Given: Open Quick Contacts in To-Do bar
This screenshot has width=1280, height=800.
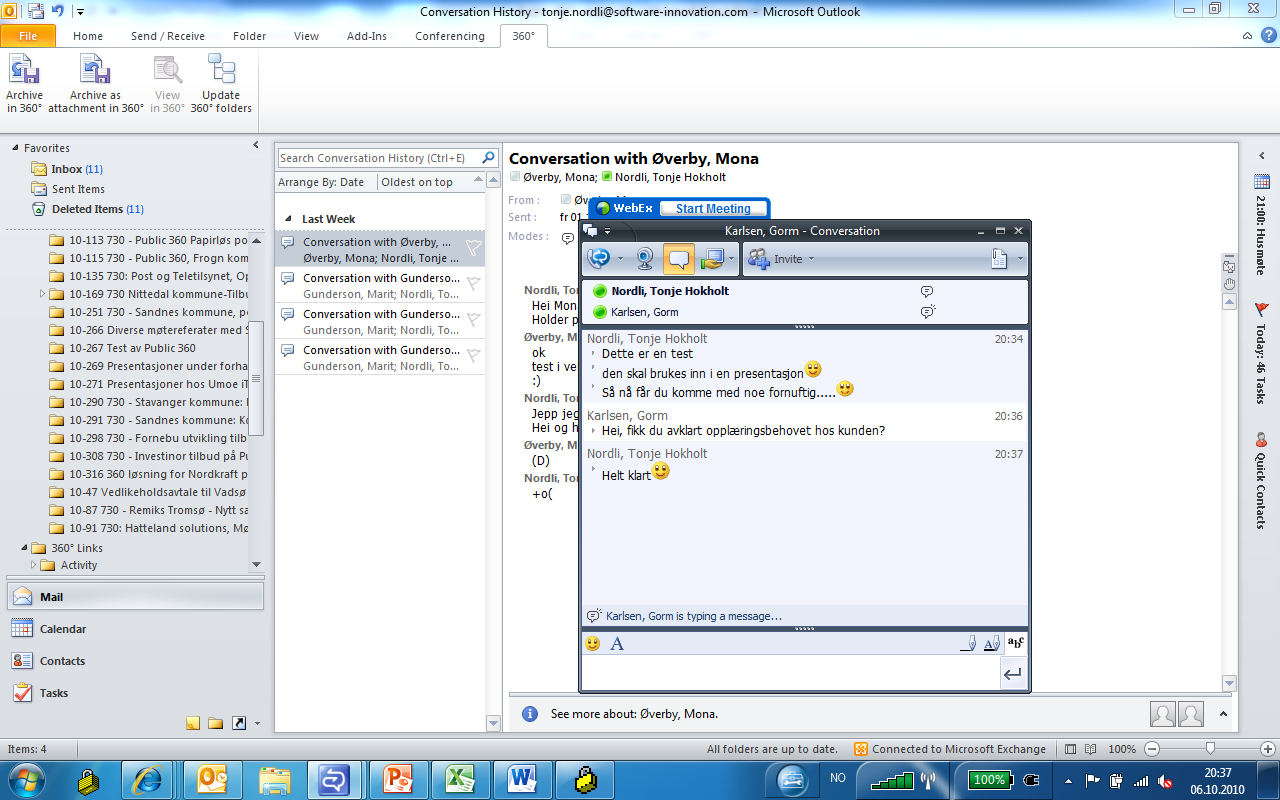Looking at the screenshot, I should (x=1261, y=480).
